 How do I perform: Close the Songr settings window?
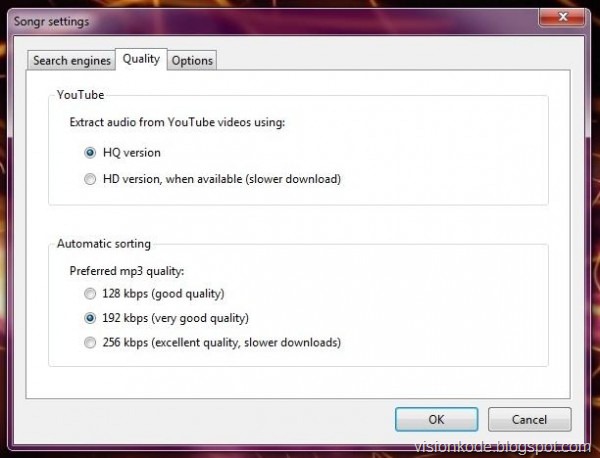562,17
